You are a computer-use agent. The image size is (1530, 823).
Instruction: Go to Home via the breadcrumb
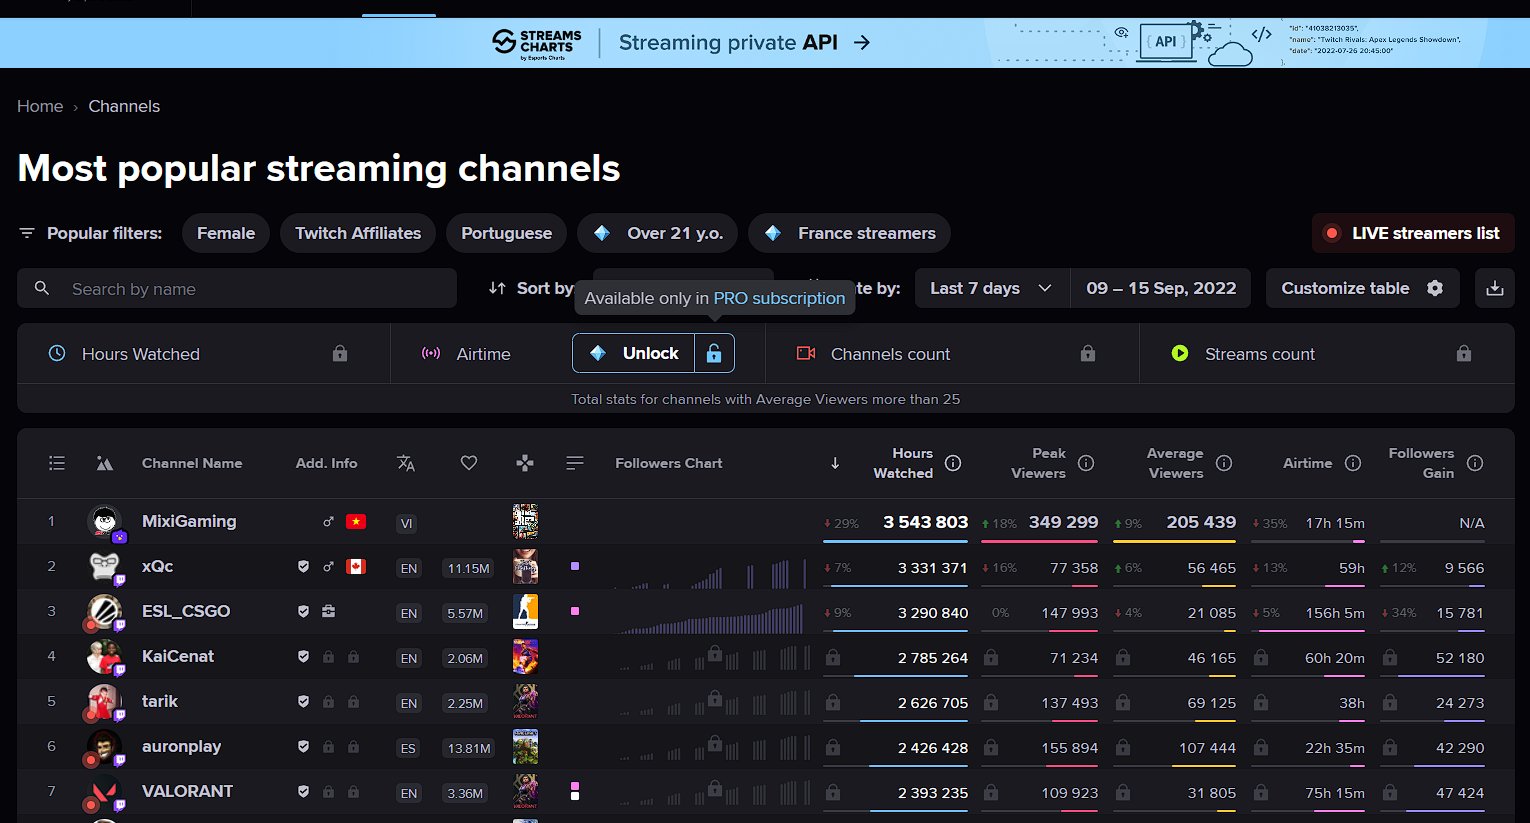pos(39,106)
